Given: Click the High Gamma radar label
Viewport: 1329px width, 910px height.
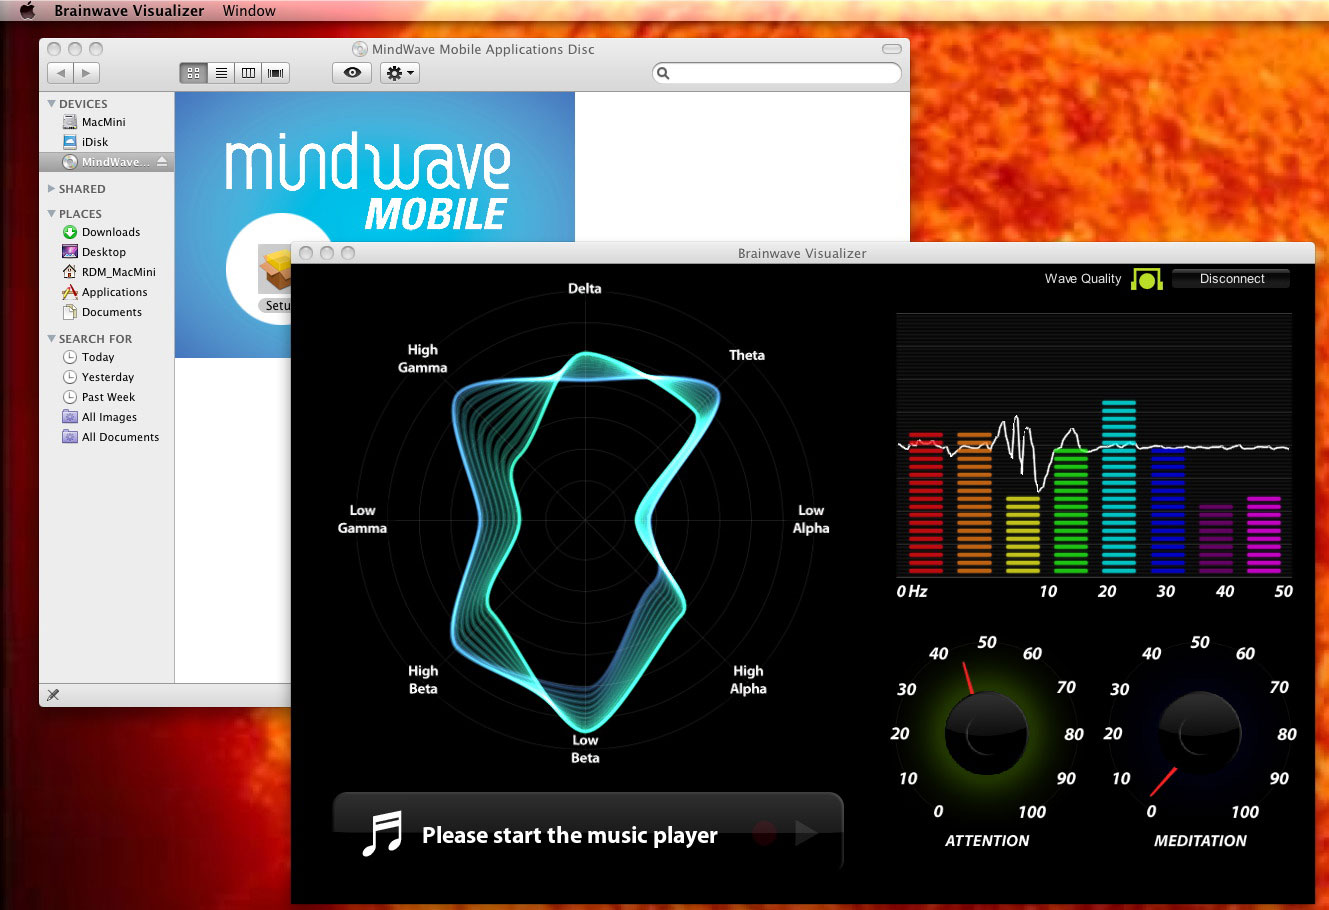Looking at the screenshot, I should [x=422, y=358].
